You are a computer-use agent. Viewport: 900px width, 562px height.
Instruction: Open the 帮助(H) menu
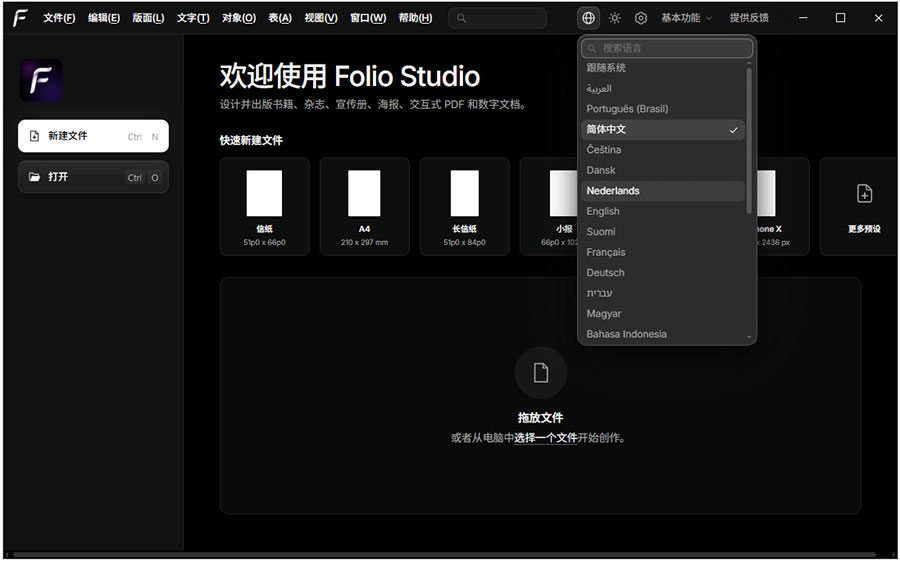[x=415, y=18]
